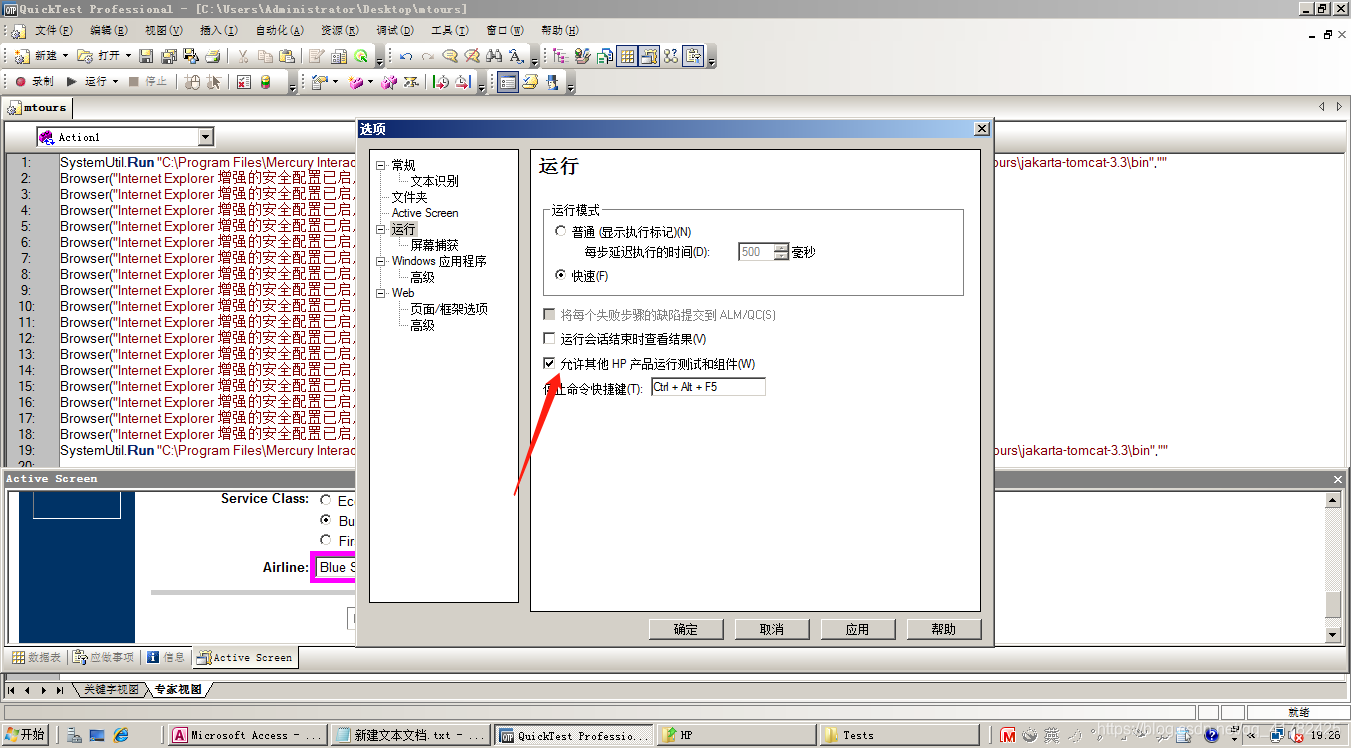
Task: Toggle the Data Table grid view icon
Action: pos(627,56)
